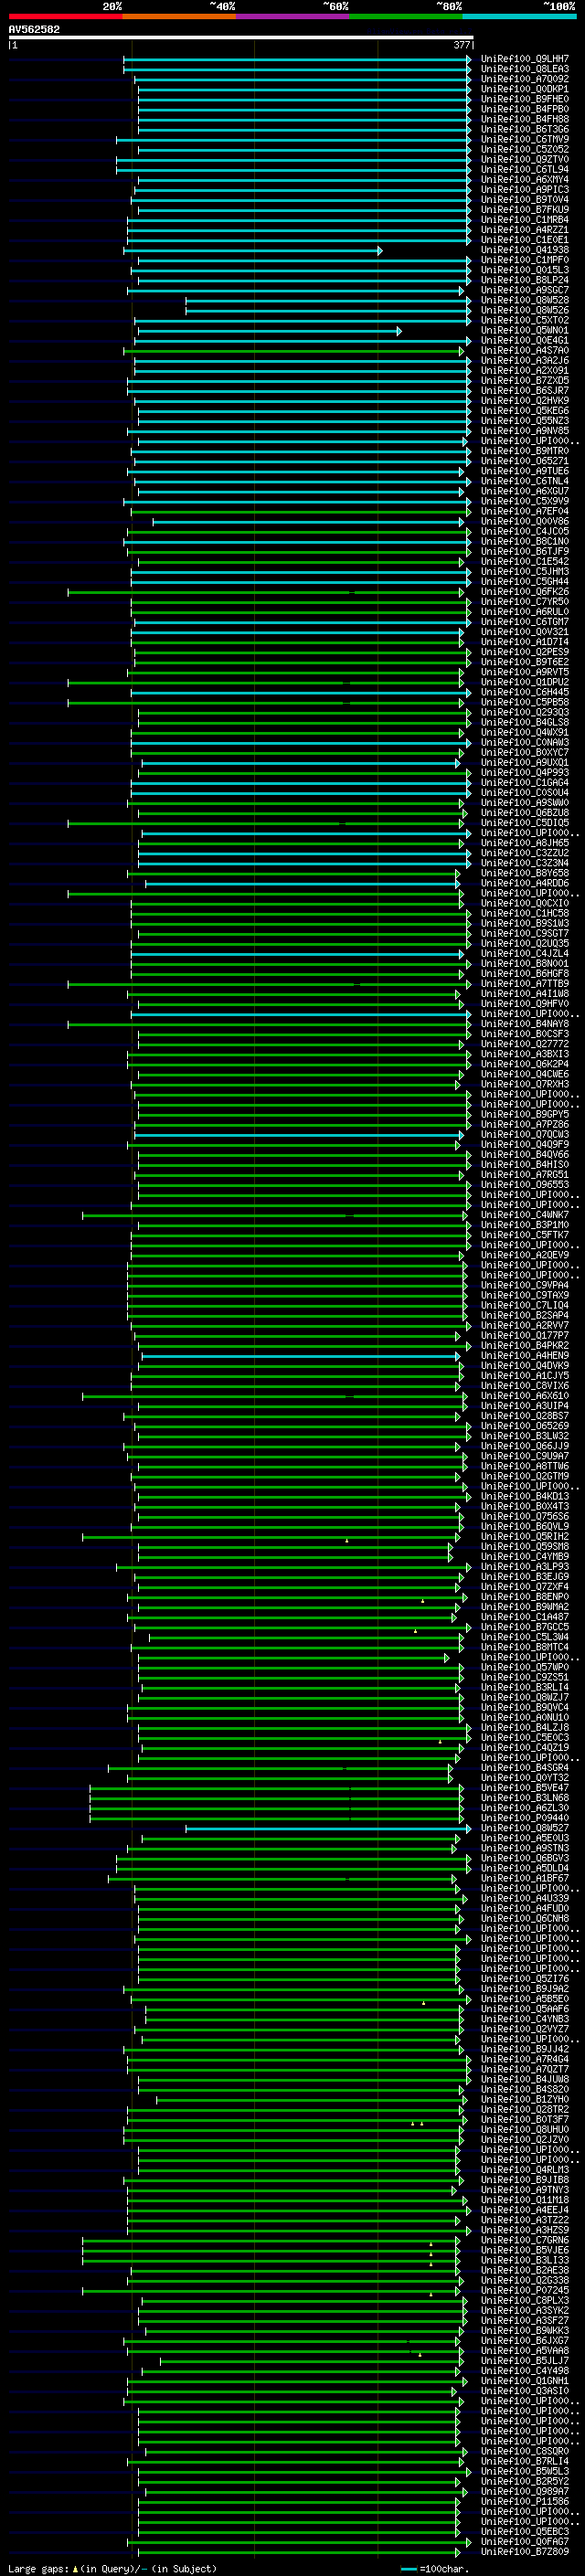Open hit UniRef100_B4FPB0

(525, 109)
